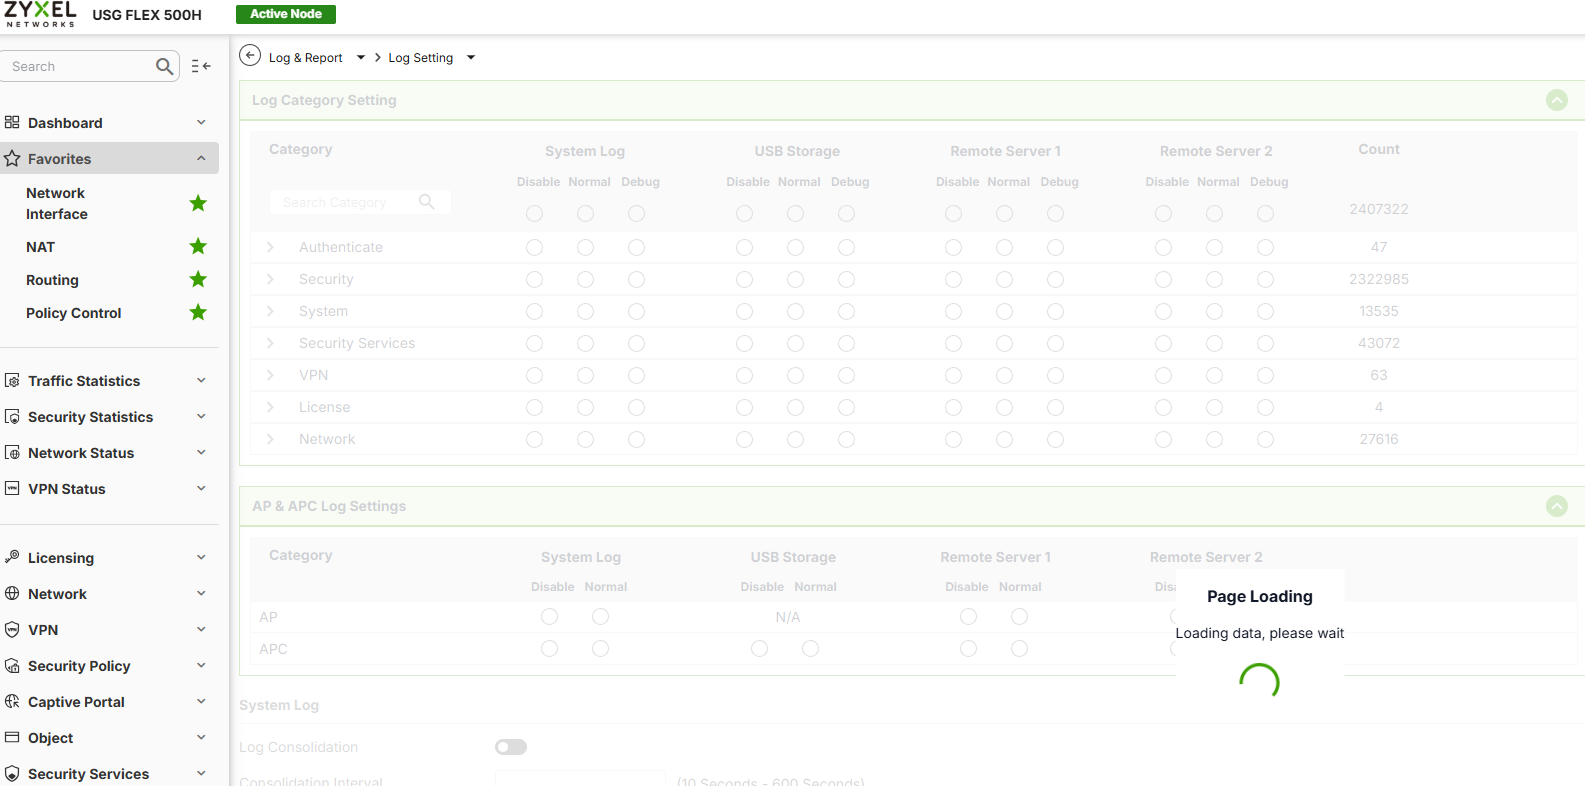This screenshot has width=1585, height=786.
Task: Collapse Favorites menu chevron
Action: 201,158
